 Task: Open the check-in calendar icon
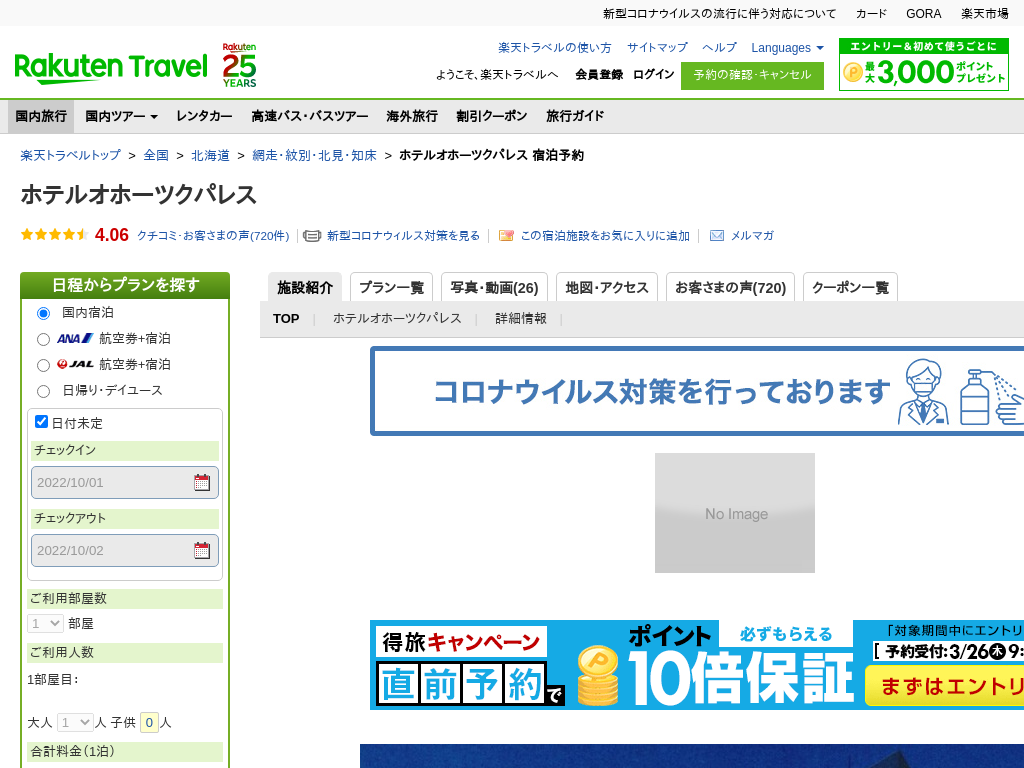(202, 483)
